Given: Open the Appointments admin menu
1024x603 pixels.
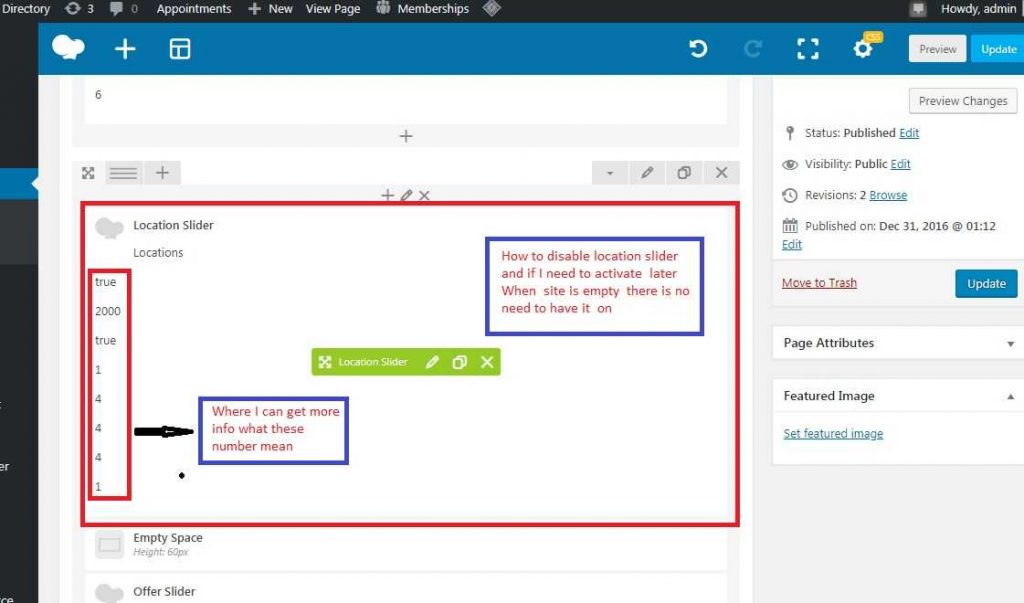Looking at the screenshot, I should 193,9.
